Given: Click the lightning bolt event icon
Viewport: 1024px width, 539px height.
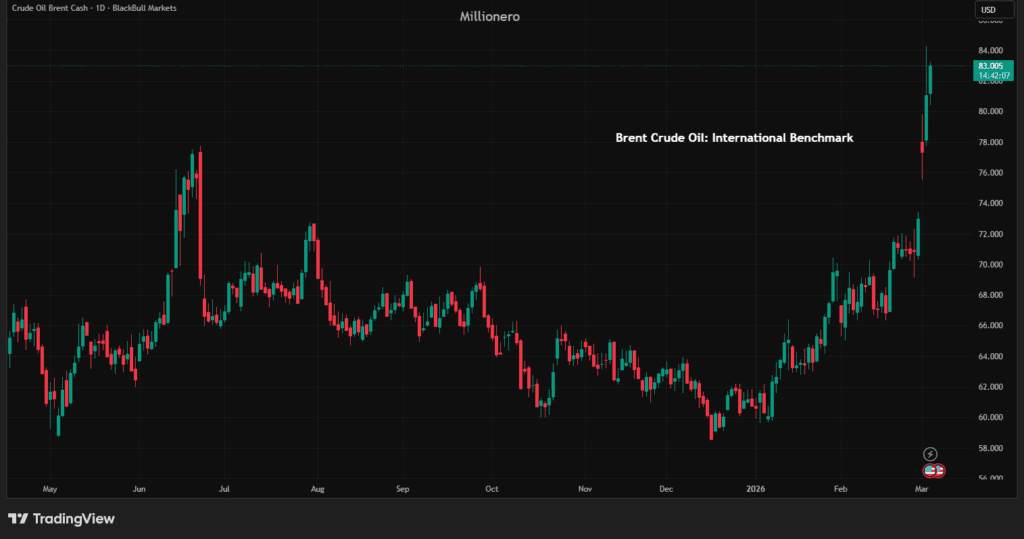Looking at the screenshot, I should coord(930,454).
